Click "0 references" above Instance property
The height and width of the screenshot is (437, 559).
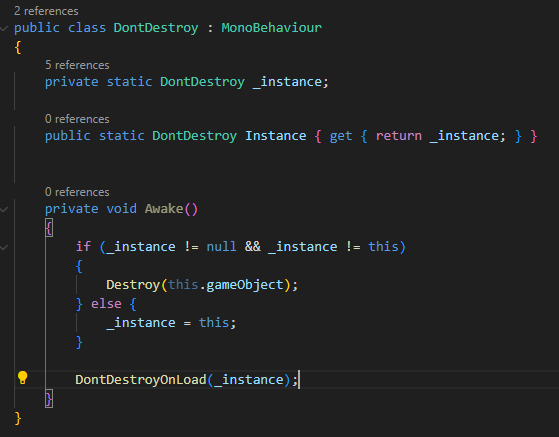click(77, 119)
